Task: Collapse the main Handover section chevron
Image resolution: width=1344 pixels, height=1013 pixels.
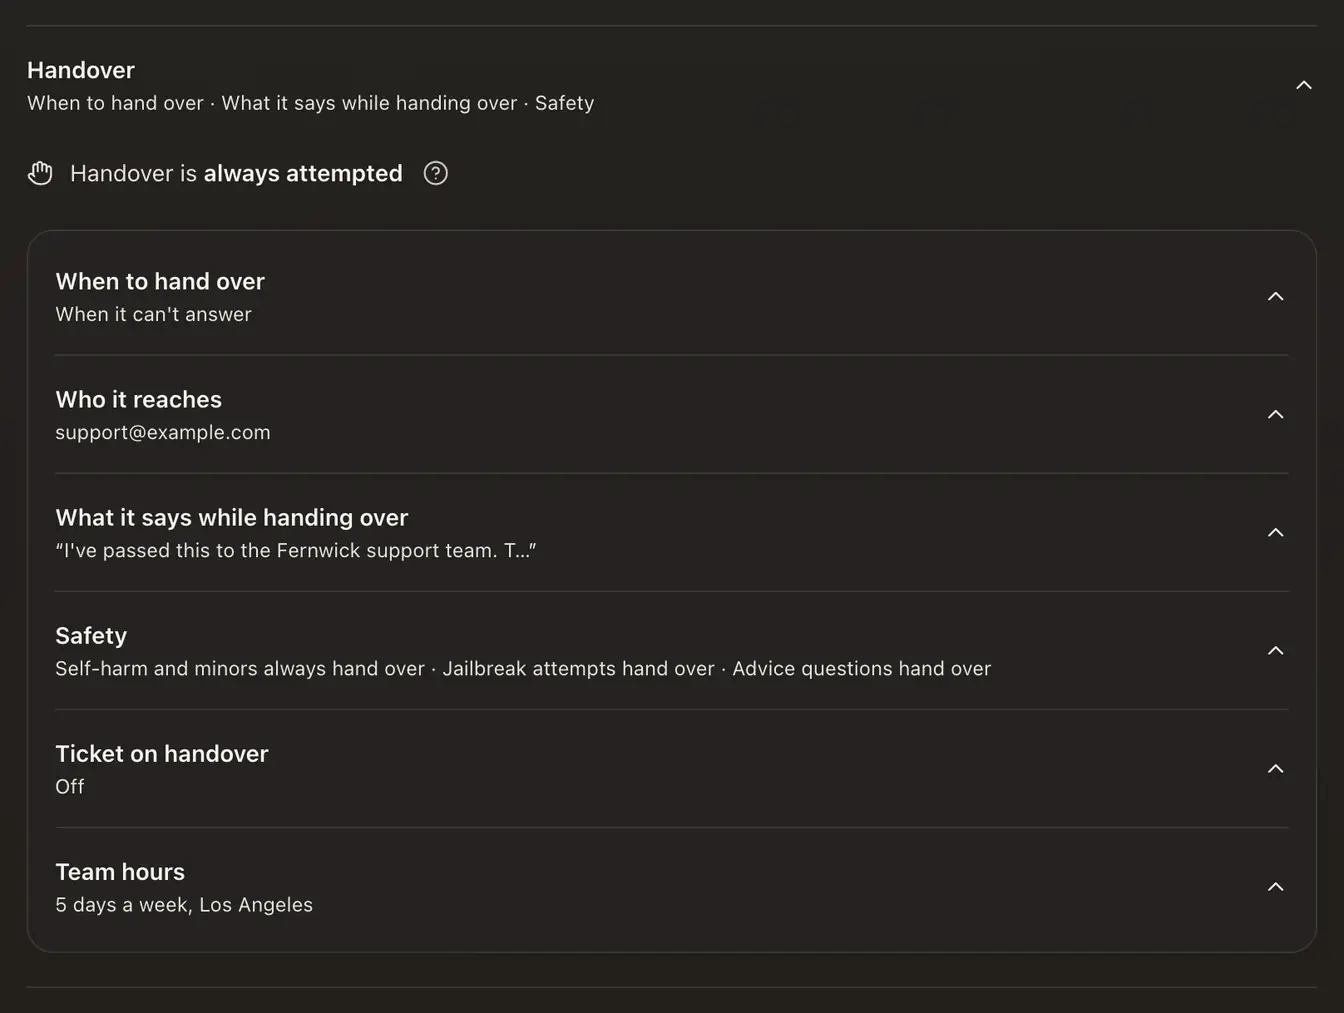Action: click(1303, 85)
